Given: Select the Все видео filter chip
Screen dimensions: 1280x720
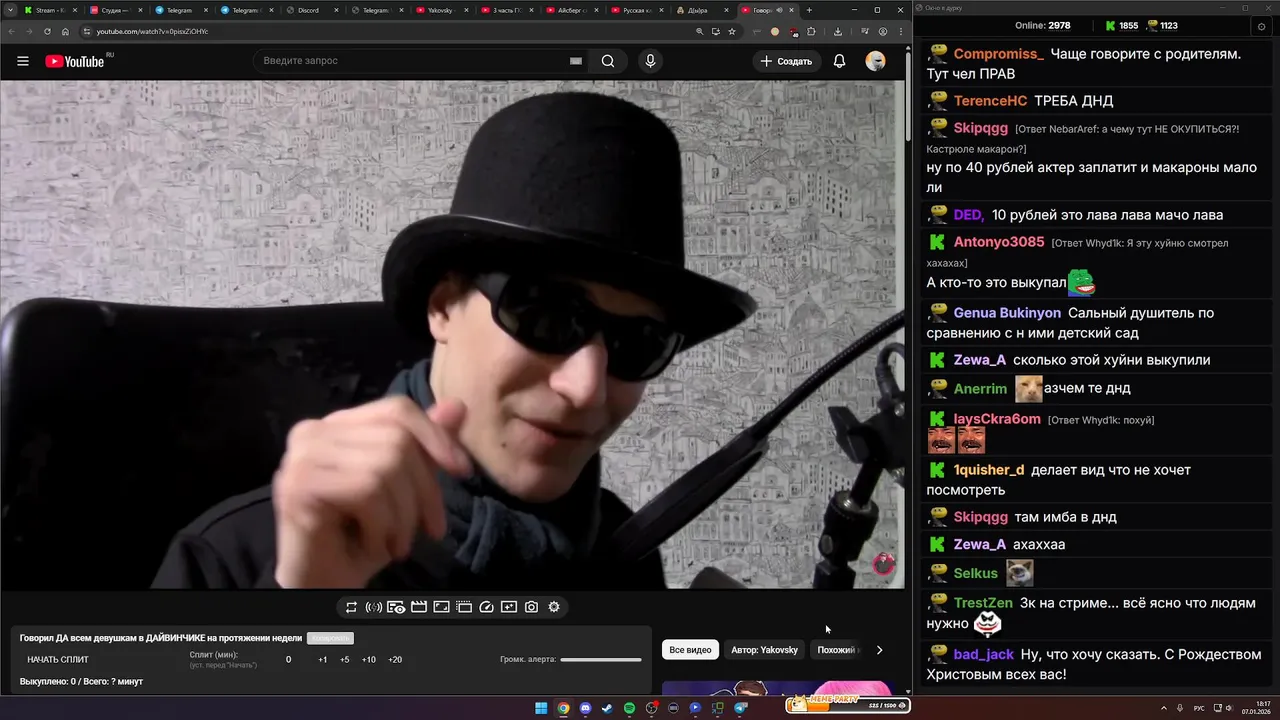Looking at the screenshot, I should pyautogui.click(x=690, y=650).
